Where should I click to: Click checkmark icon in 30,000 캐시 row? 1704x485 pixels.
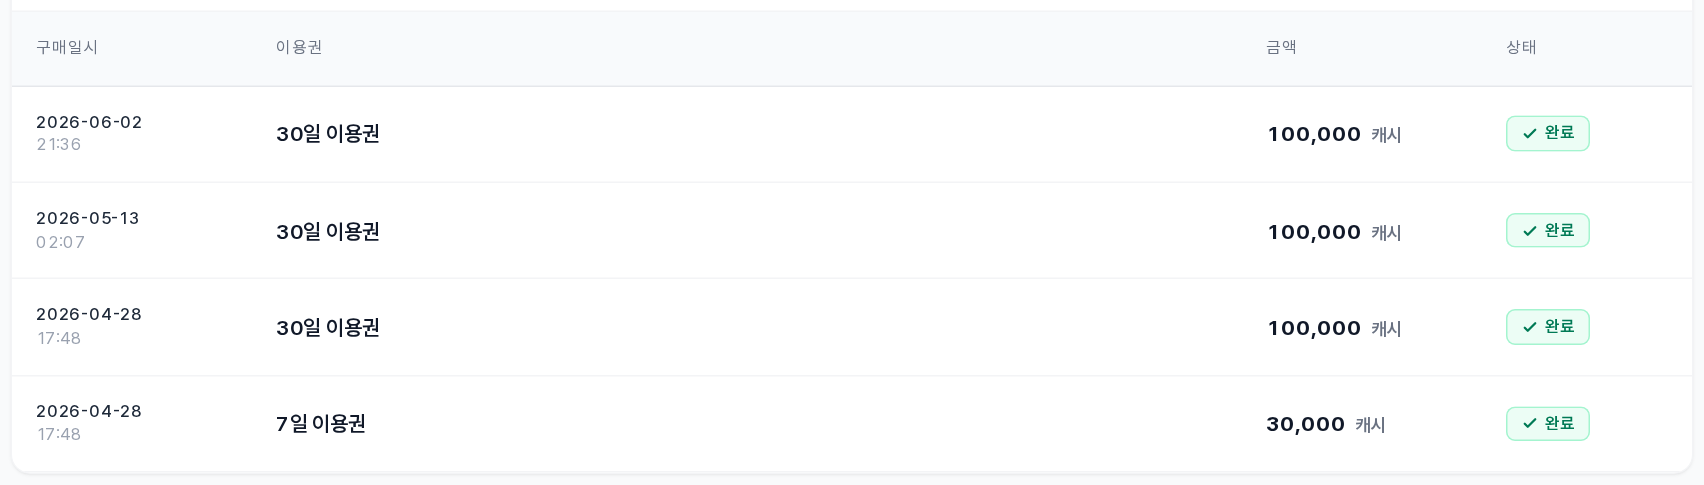1529,424
